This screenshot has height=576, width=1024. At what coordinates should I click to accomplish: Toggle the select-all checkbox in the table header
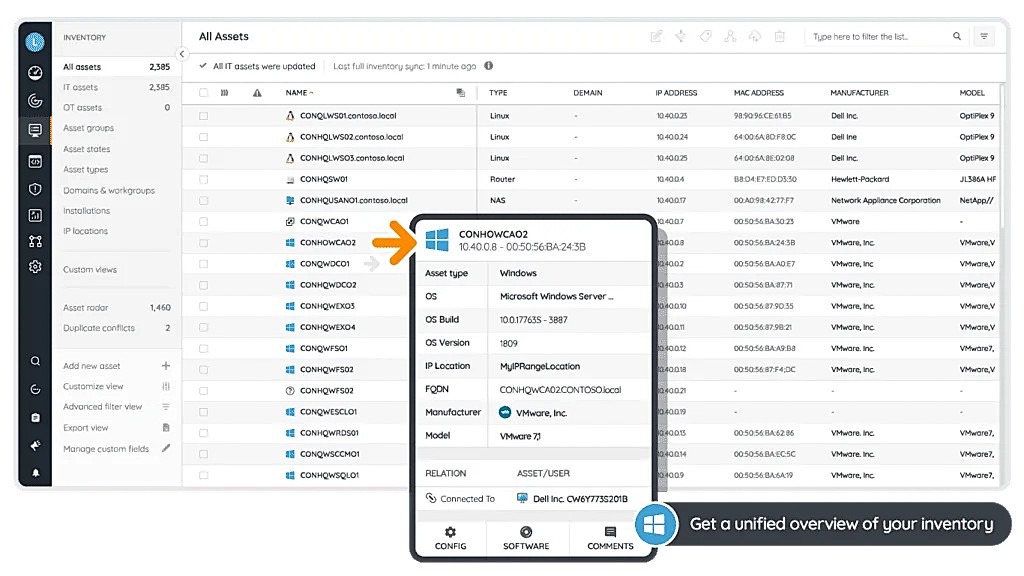[204, 92]
